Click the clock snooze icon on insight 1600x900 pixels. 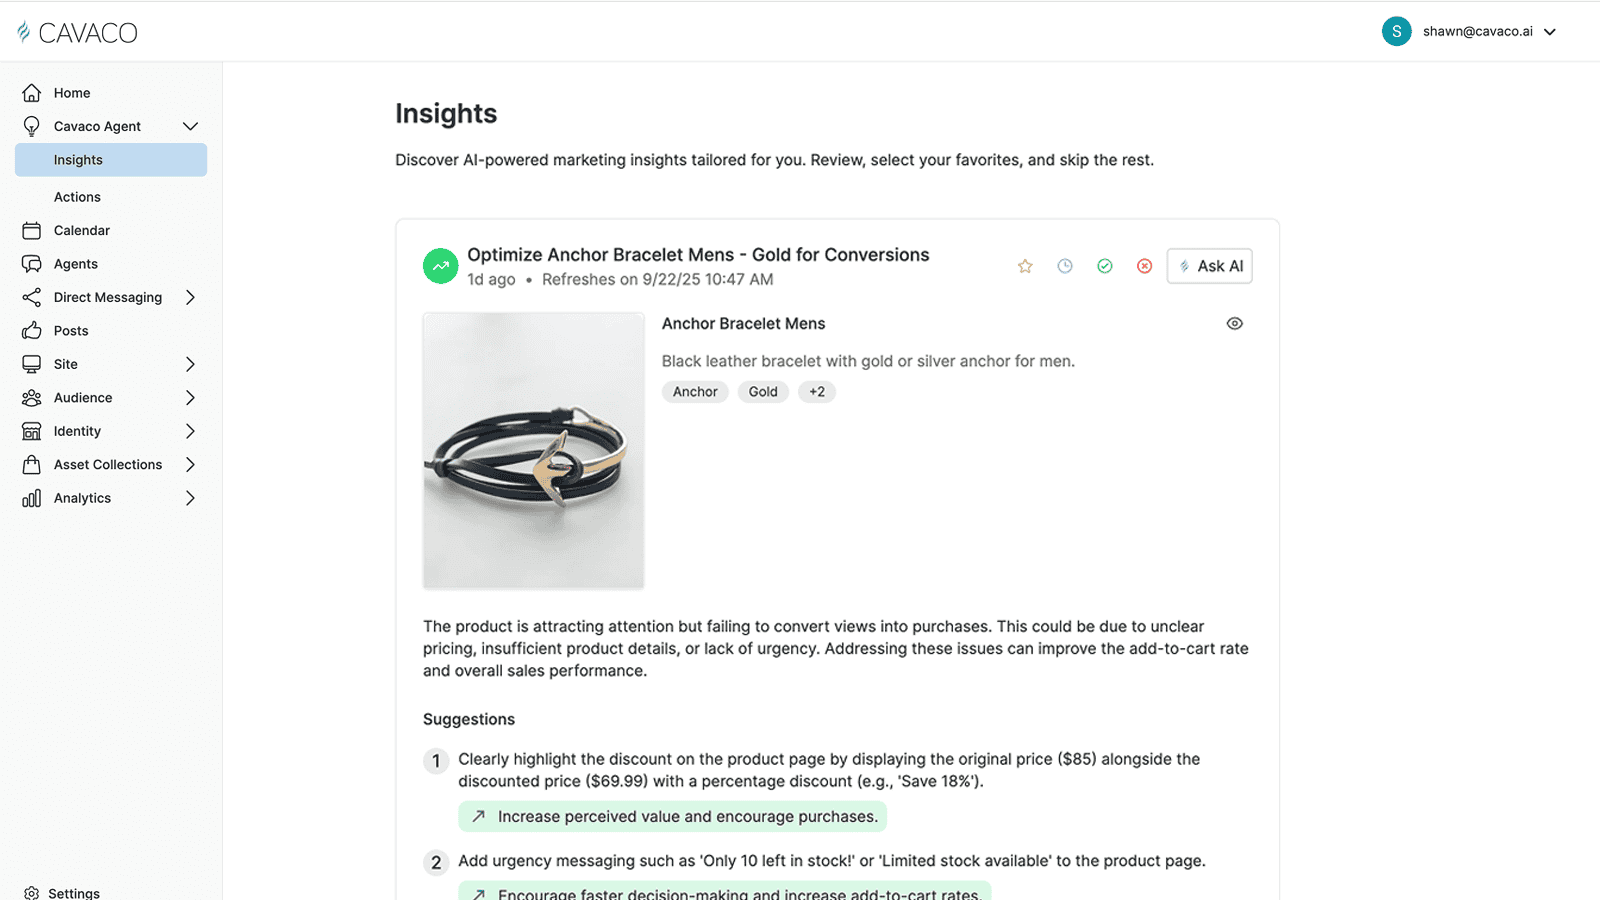coord(1065,266)
